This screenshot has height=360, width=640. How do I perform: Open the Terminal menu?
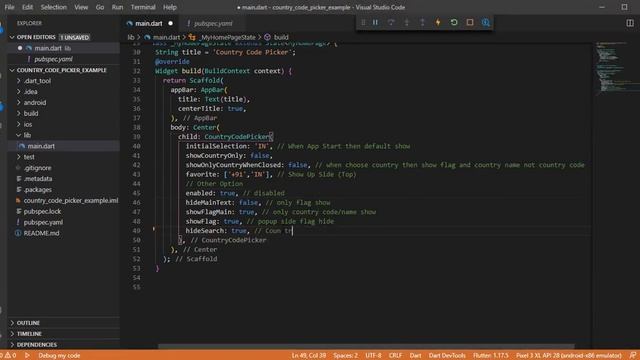143,7
